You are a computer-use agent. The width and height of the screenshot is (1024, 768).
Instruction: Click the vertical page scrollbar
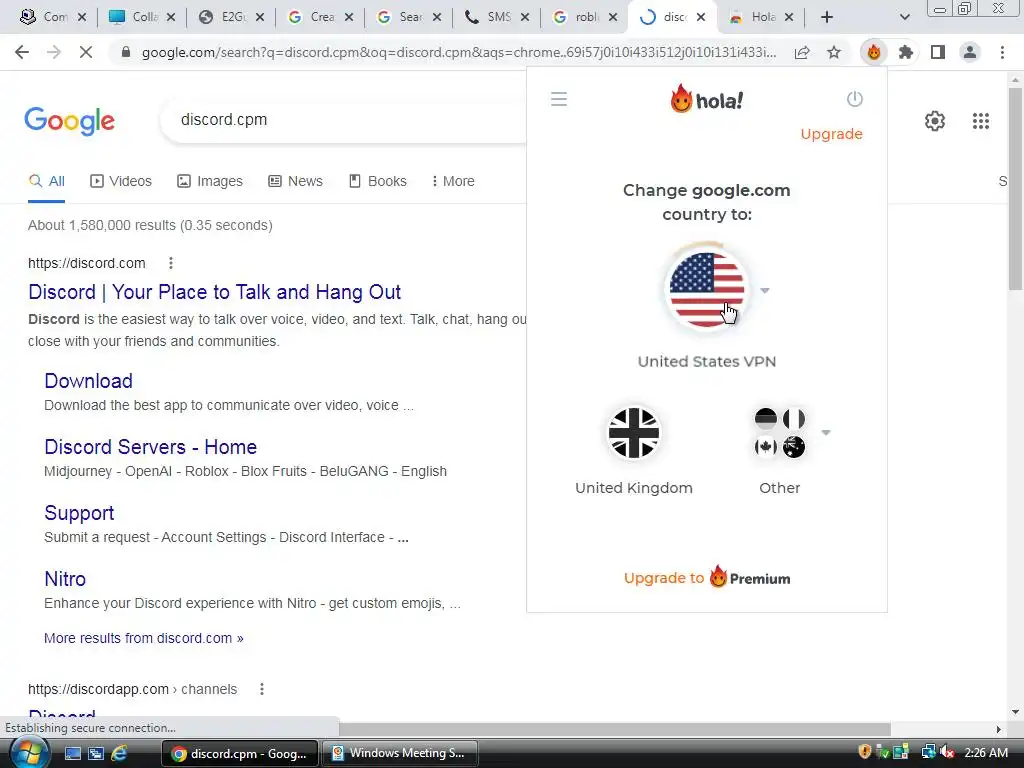[x=1015, y=189]
